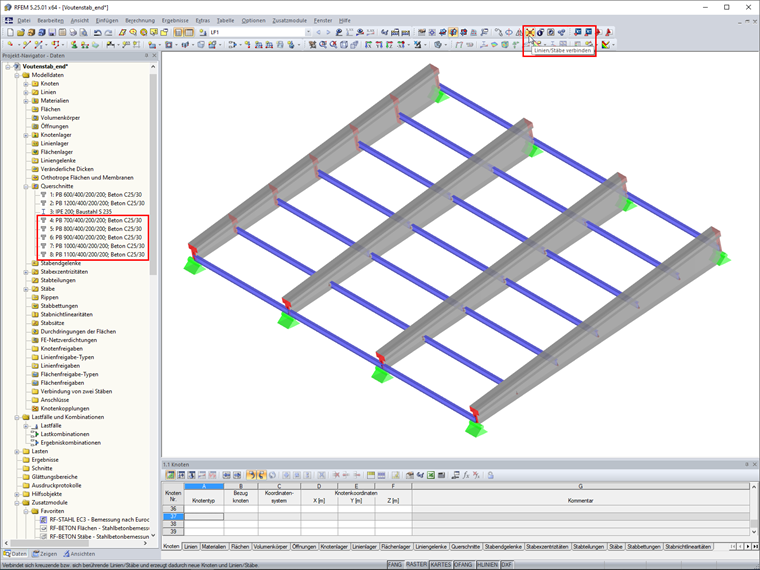Image resolution: width=760 pixels, height=570 pixels.
Task: Select RF-STAHL EC3 module in navigator
Action: click(x=99, y=520)
